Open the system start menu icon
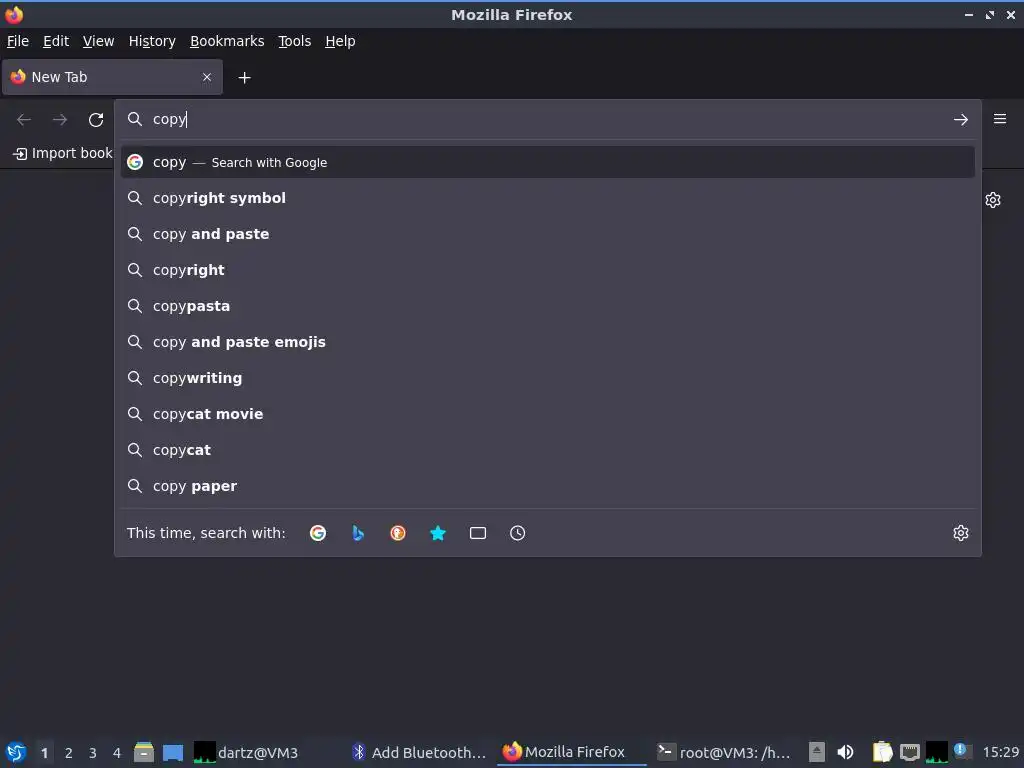This screenshot has height=768, width=1024. (x=16, y=752)
